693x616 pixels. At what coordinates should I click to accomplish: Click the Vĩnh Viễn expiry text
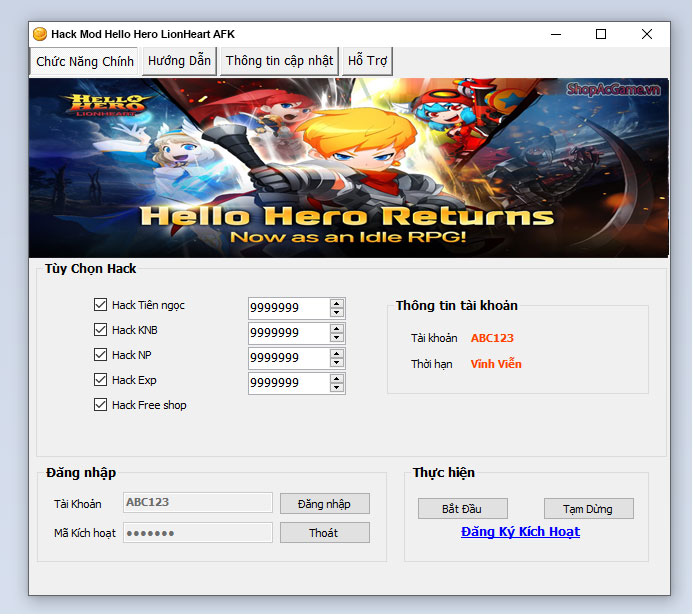pos(496,364)
